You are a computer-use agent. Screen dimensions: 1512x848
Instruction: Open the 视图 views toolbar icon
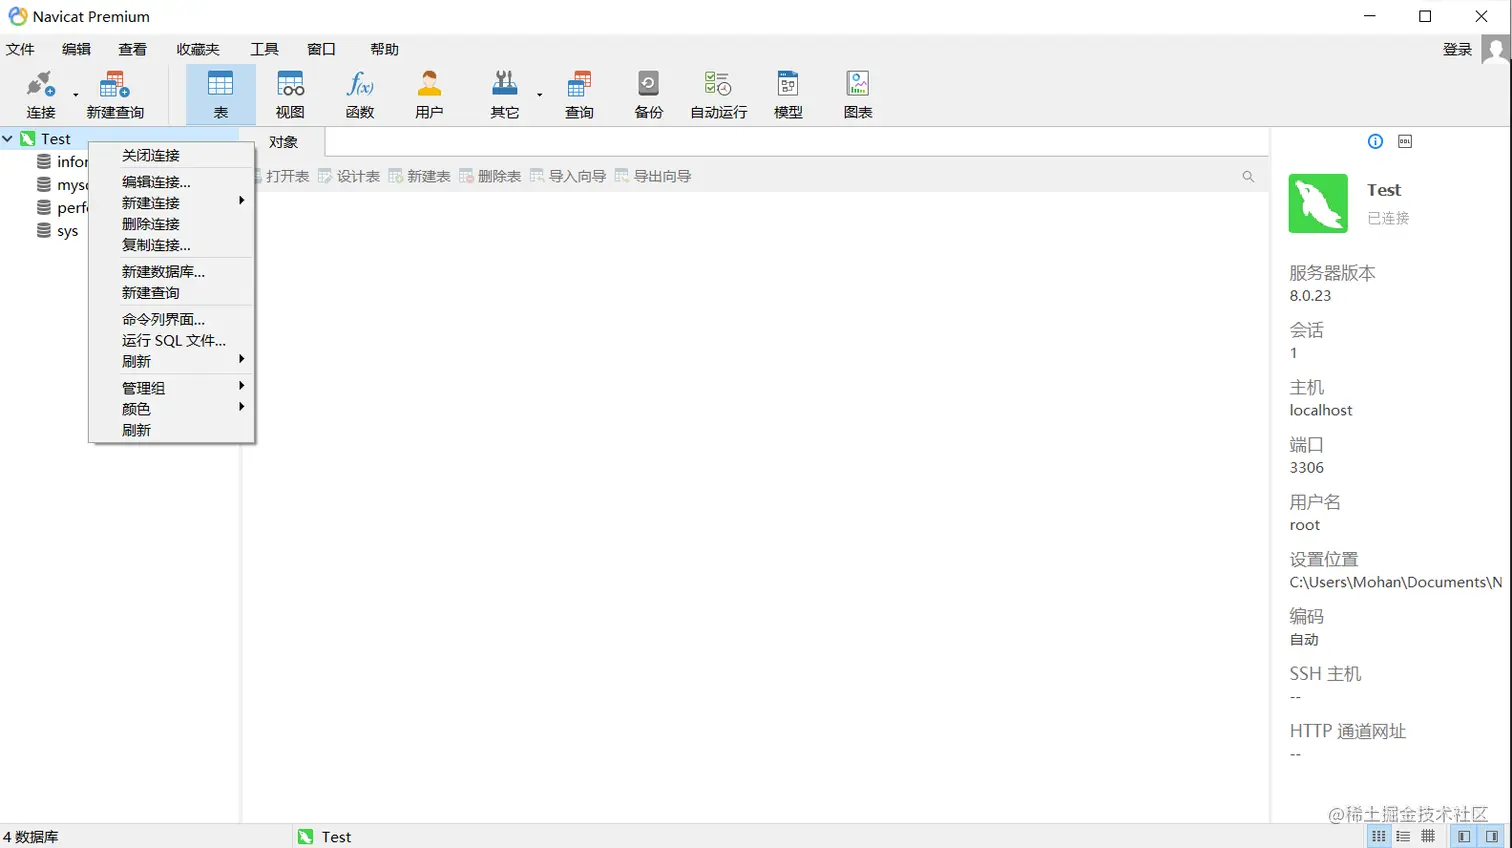290,95
